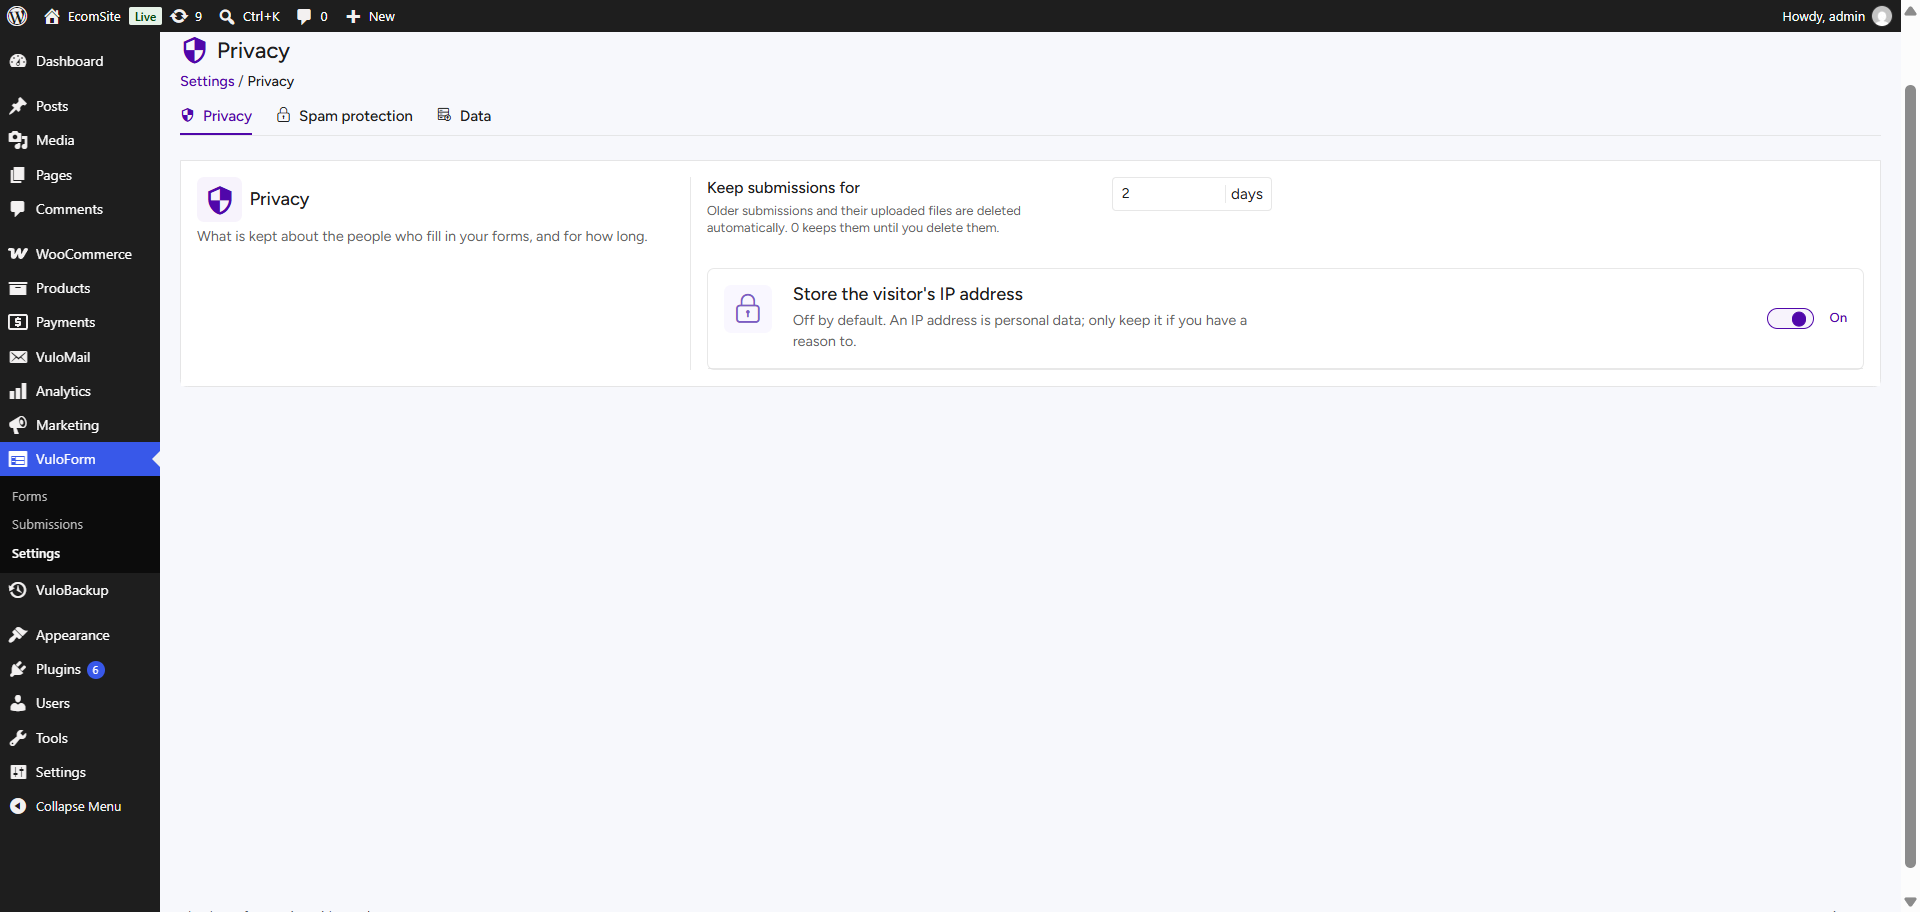1920x912 pixels.
Task: Click the Collapse Menu arrow icon
Action: 18,806
